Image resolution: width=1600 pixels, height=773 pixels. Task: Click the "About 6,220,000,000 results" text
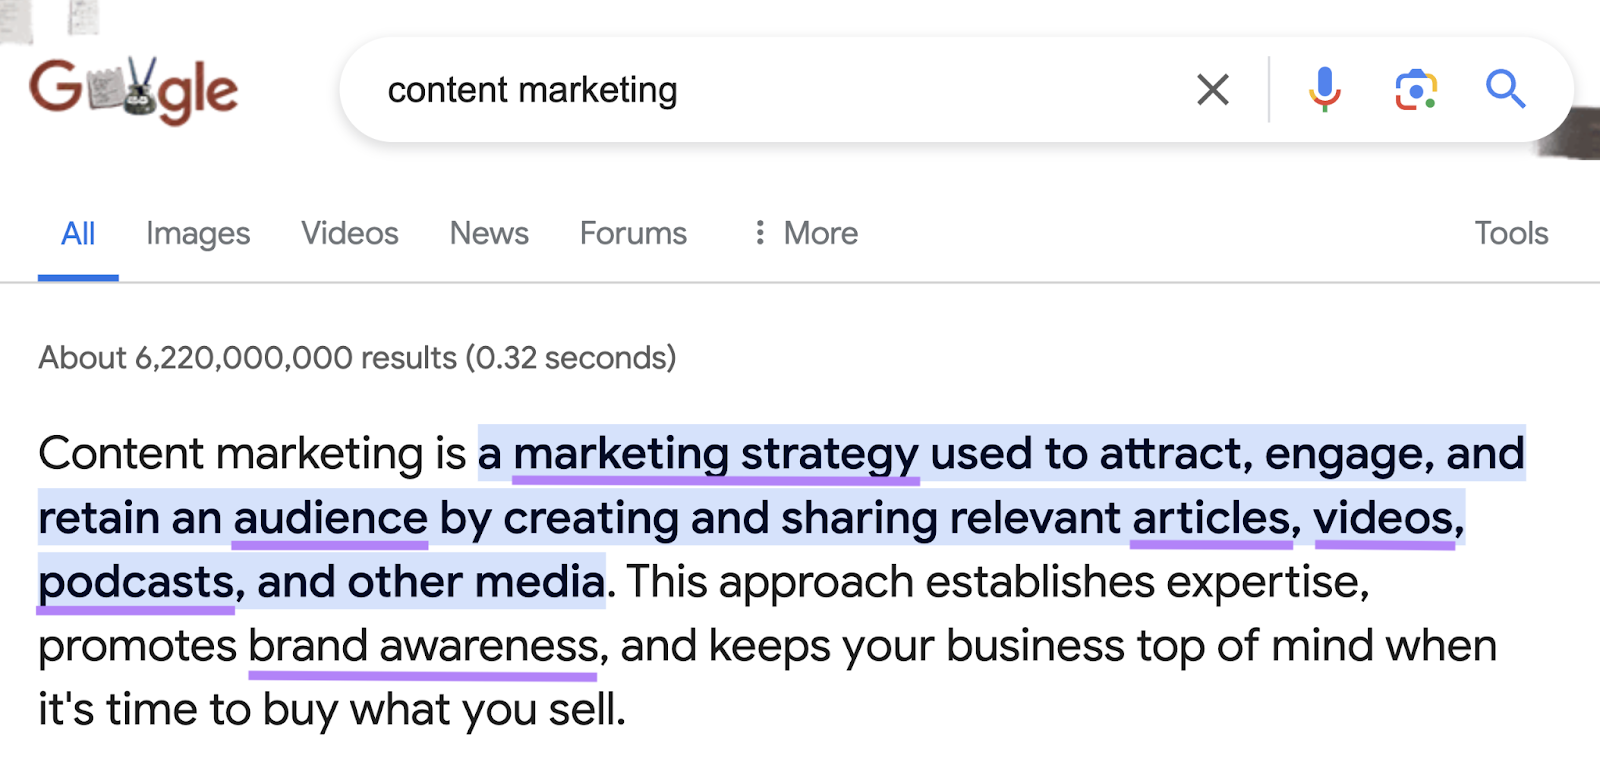[357, 358]
